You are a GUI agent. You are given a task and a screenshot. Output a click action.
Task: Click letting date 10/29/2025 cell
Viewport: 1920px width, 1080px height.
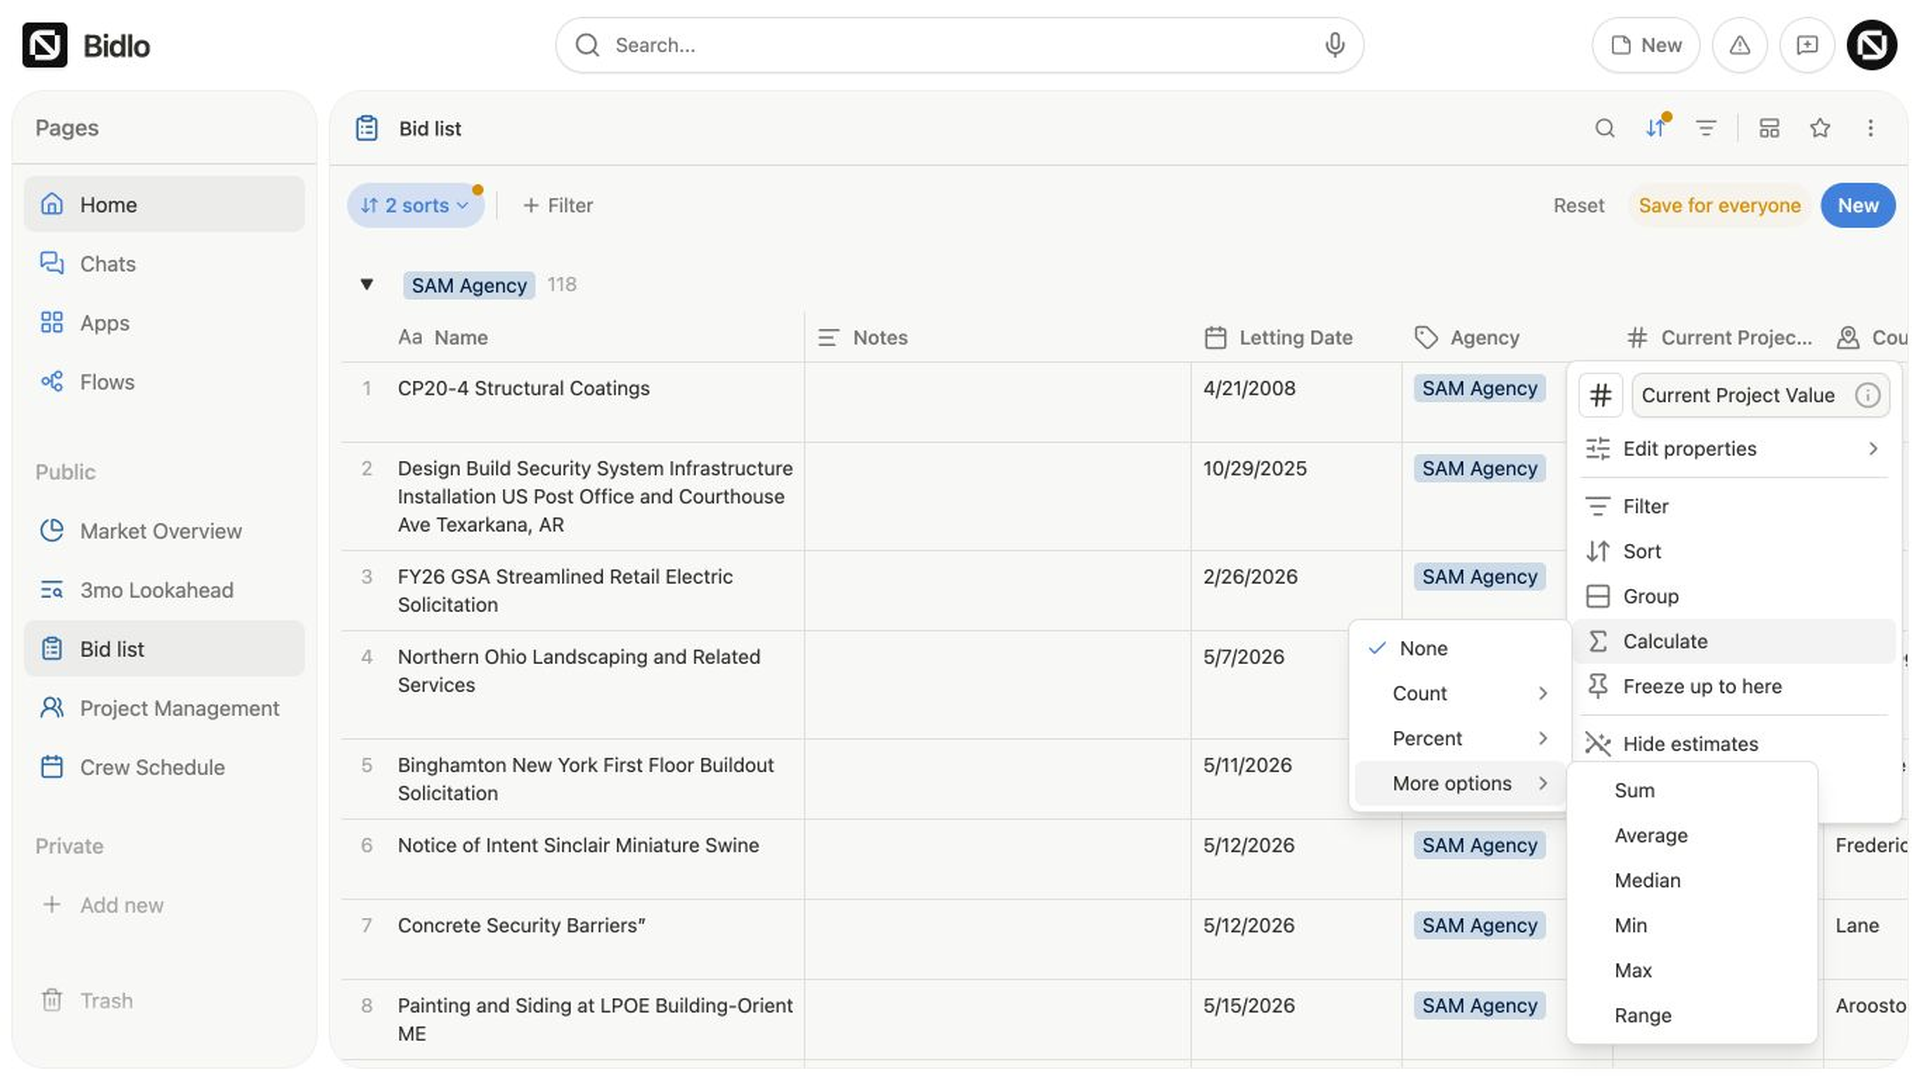pyautogui.click(x=1296, y=496)
